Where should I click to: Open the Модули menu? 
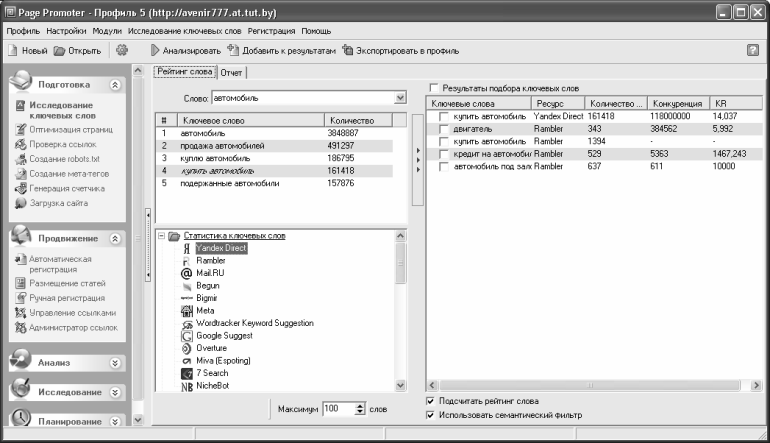(107, 31)
